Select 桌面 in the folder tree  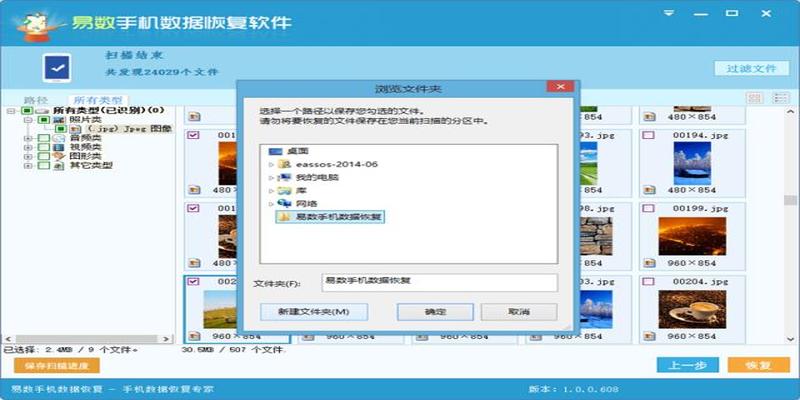297,152
